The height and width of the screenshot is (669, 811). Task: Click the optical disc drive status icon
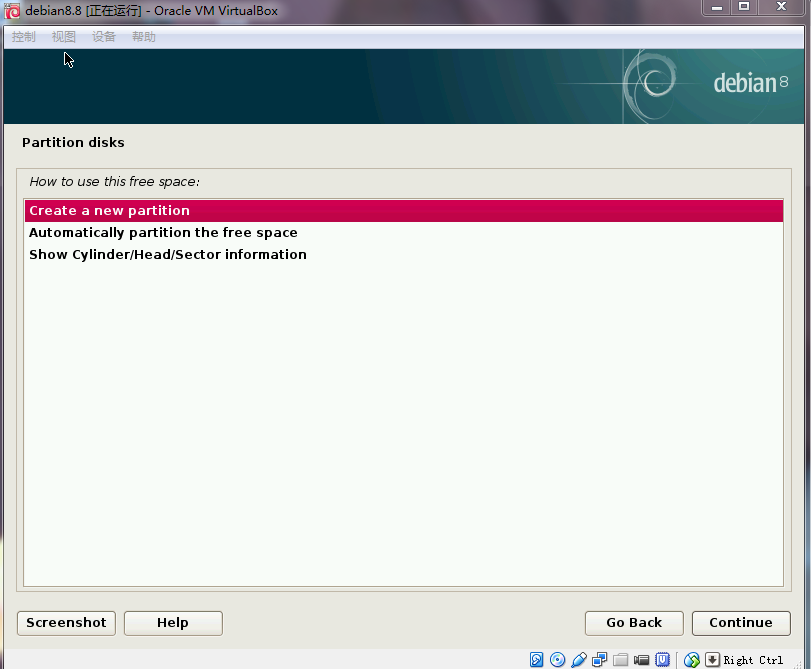558,660
